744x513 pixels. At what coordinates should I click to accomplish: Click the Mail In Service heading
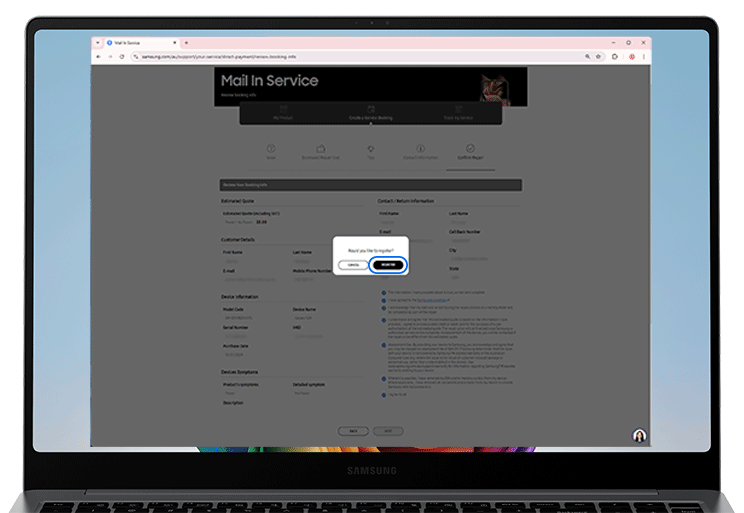tap(270, 81)
